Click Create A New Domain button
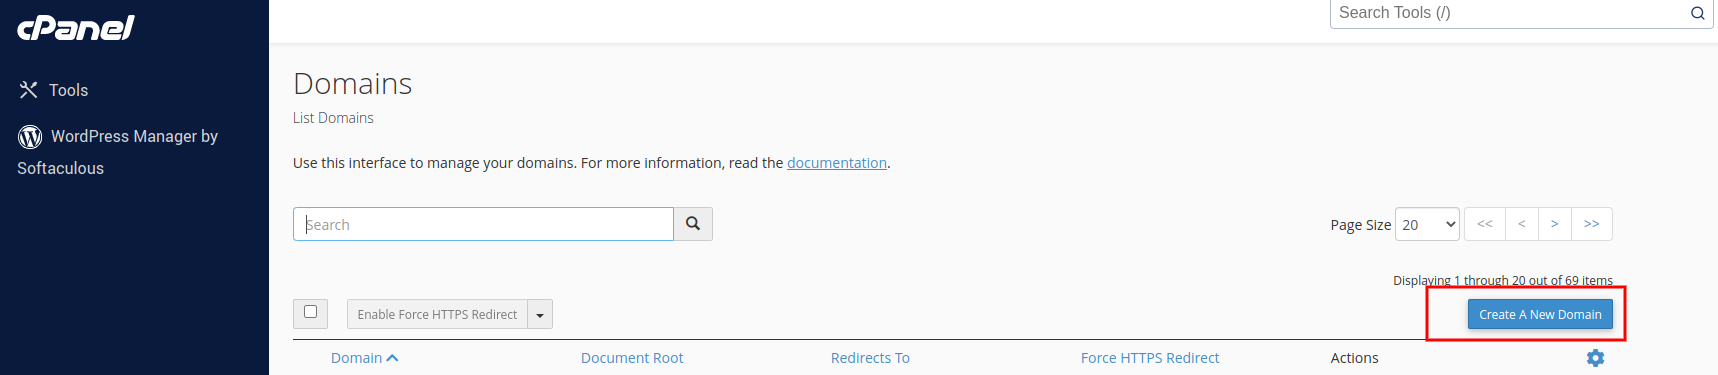1718x375 pixels. 1540,314
